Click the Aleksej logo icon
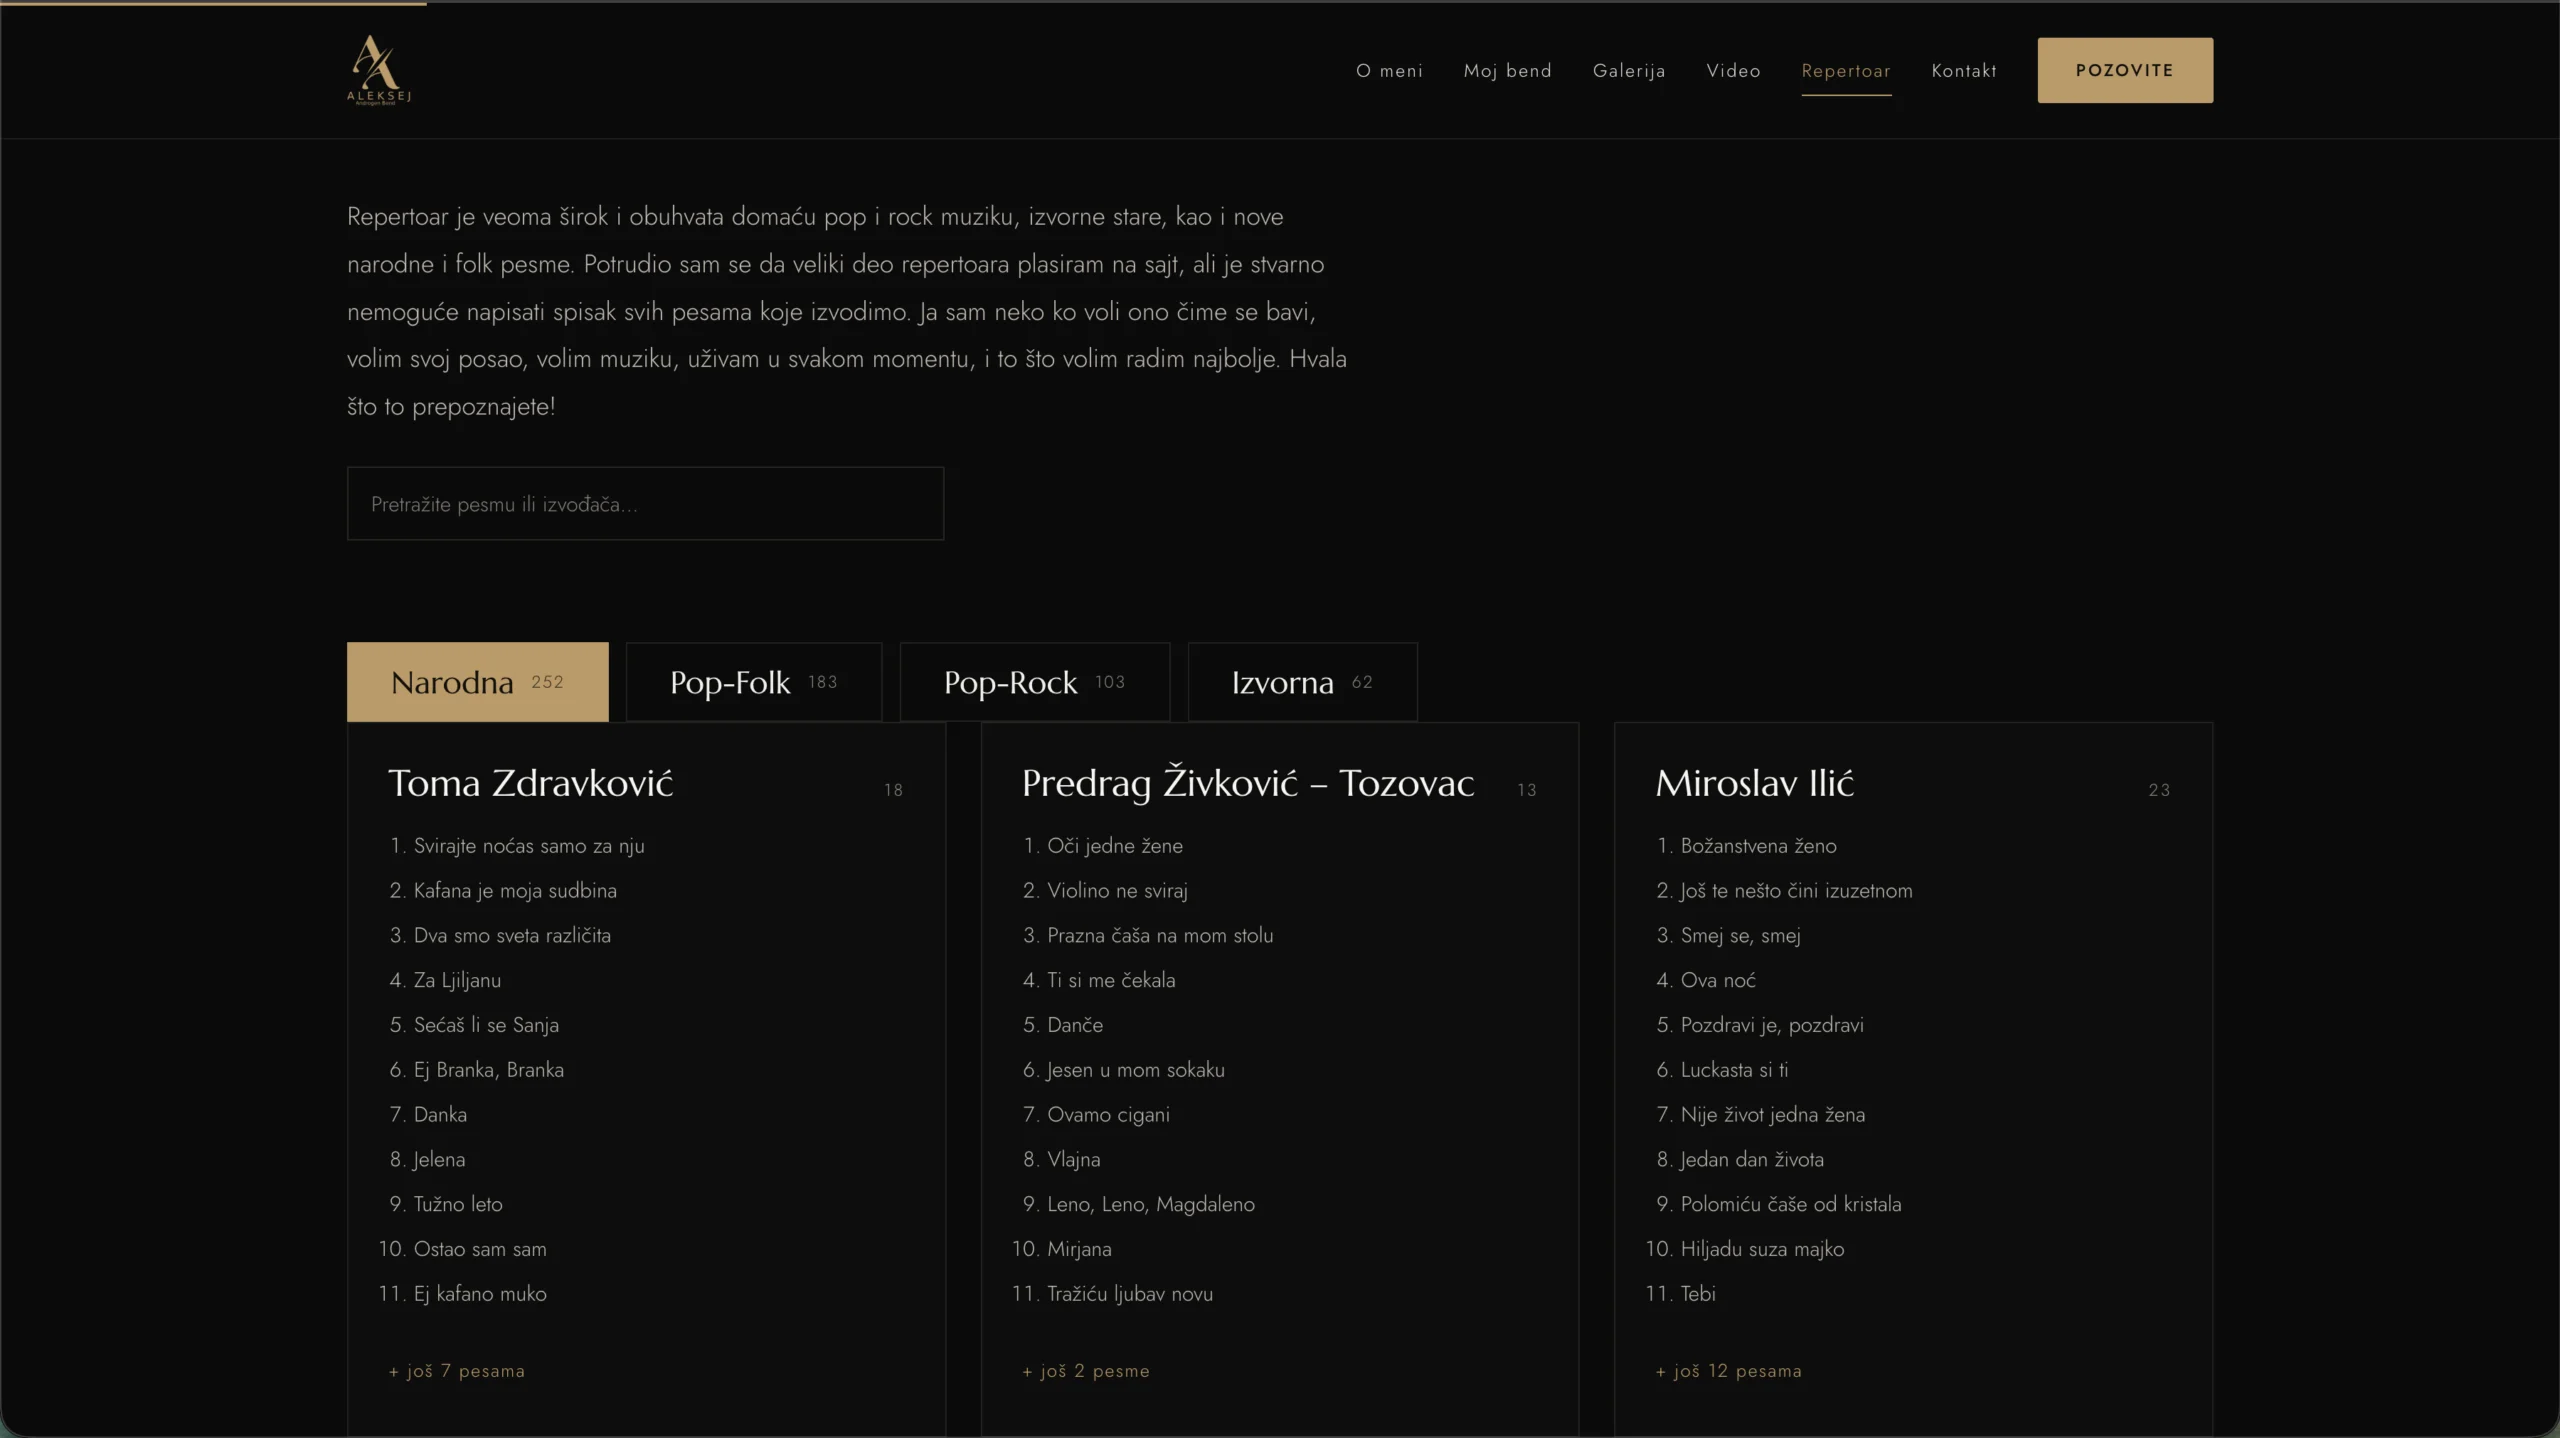This screenshot has height=1438, width=2560. [379, 70]
